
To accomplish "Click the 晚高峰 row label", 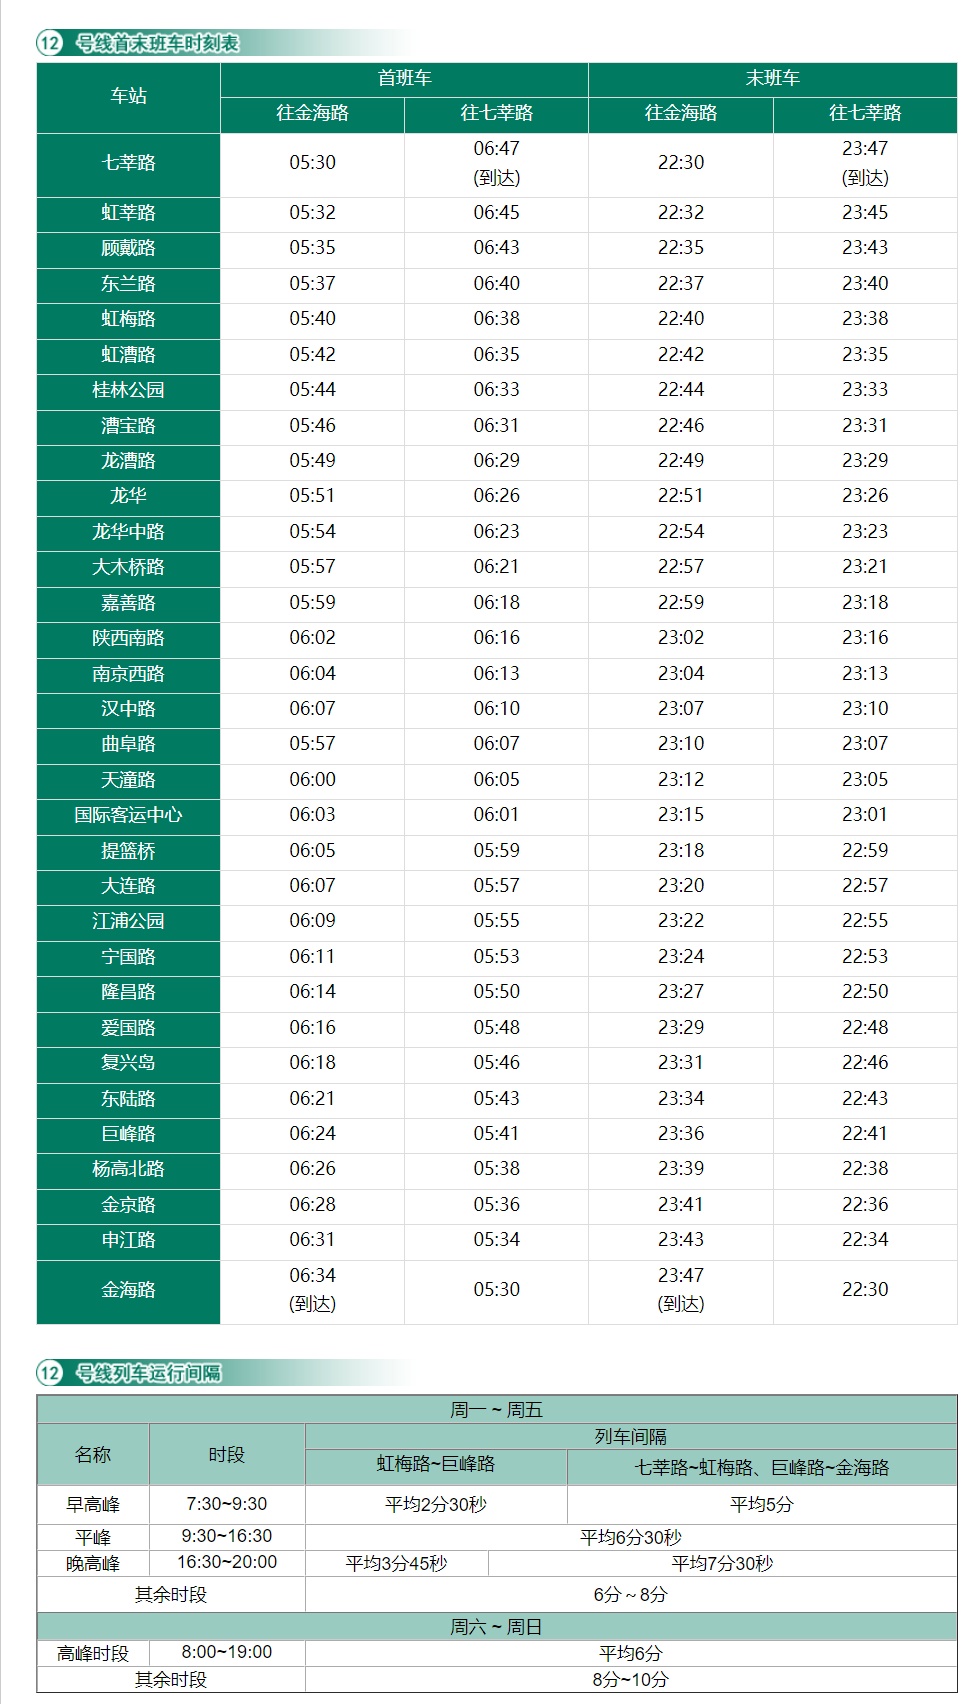I will click(93, 1563).
